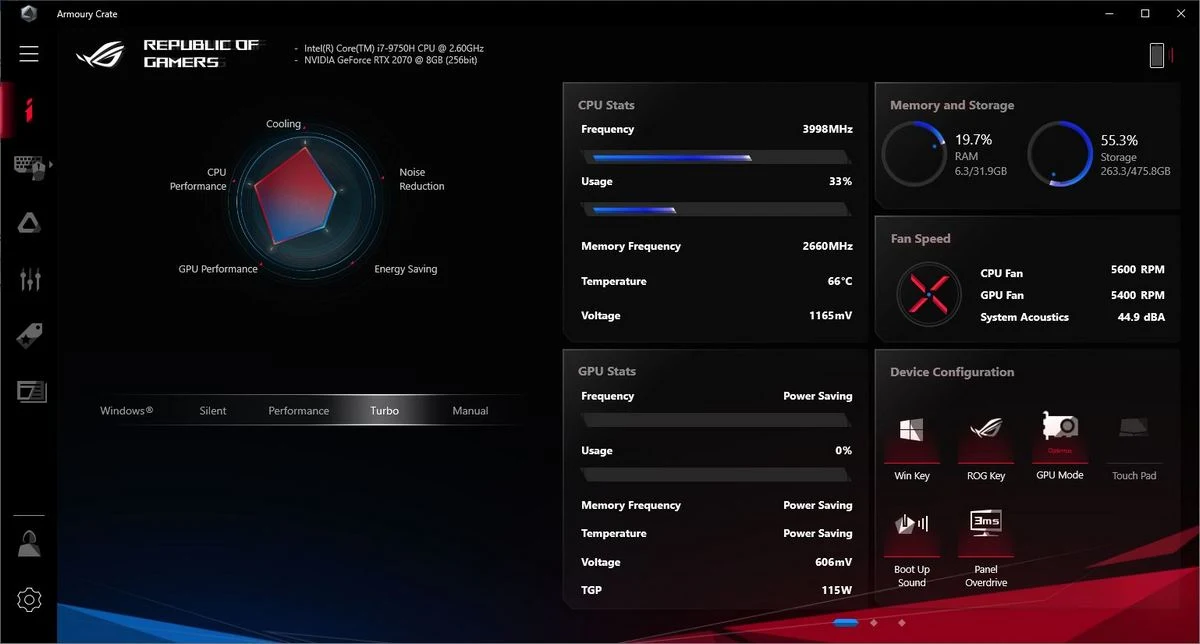
Task: Open the Devices sidebar icon
Action: coord(30,167)
